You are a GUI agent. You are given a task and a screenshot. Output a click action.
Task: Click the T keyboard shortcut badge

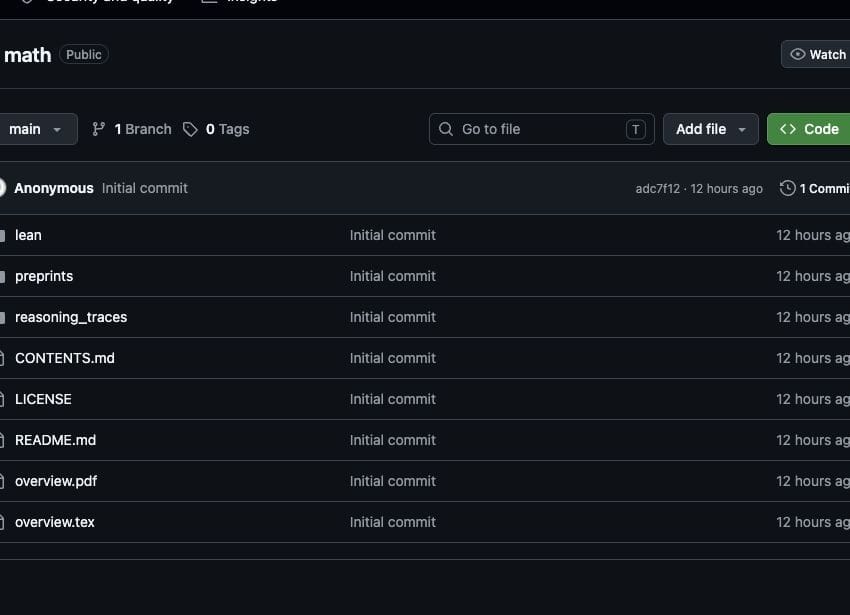pyautogui.click(x=635, y=129)
